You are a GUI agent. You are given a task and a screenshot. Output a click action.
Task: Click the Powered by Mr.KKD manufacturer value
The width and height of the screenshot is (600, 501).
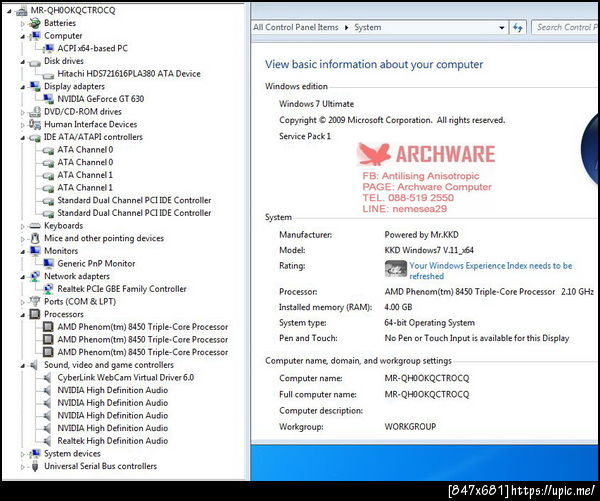(421, 235)
